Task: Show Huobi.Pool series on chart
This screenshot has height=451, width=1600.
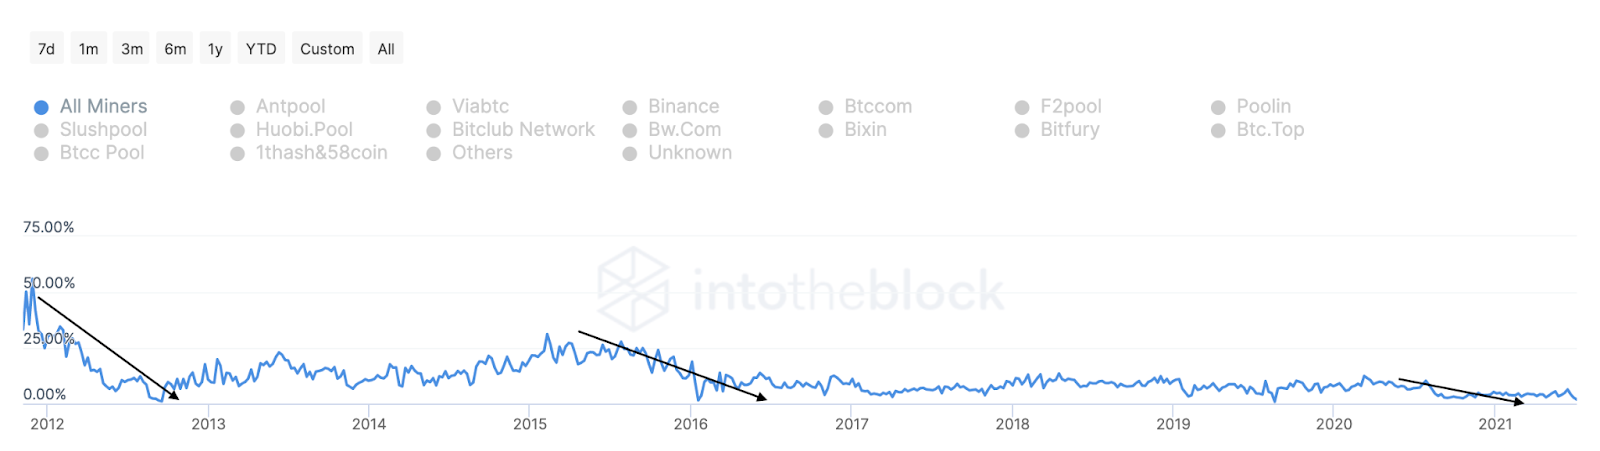Action: 292,129
